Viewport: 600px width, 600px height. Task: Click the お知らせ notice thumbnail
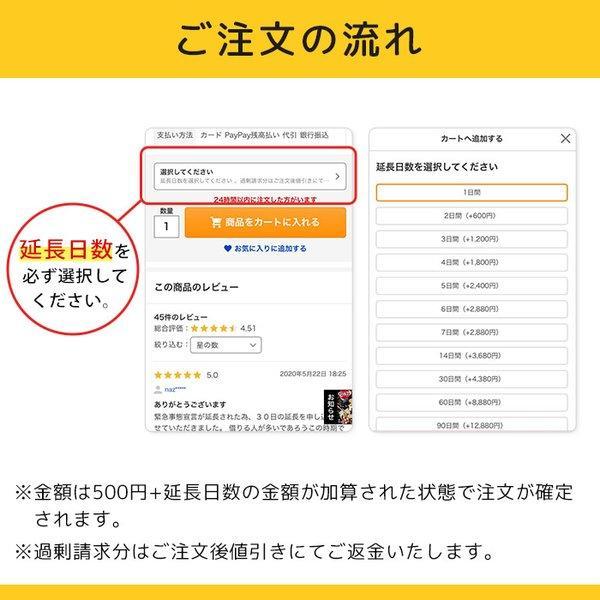pyautogui.click(x=338, y=406)
